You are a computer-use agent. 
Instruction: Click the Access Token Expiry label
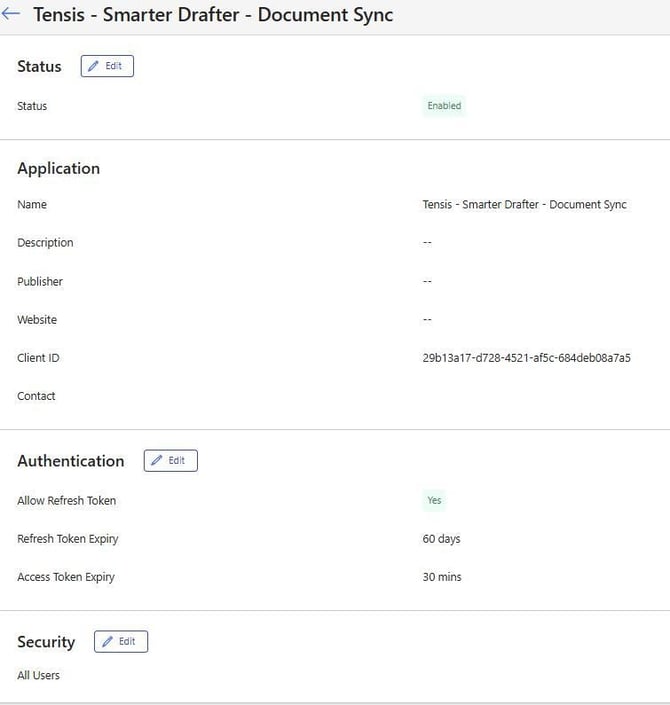click(x=66, y=577)
